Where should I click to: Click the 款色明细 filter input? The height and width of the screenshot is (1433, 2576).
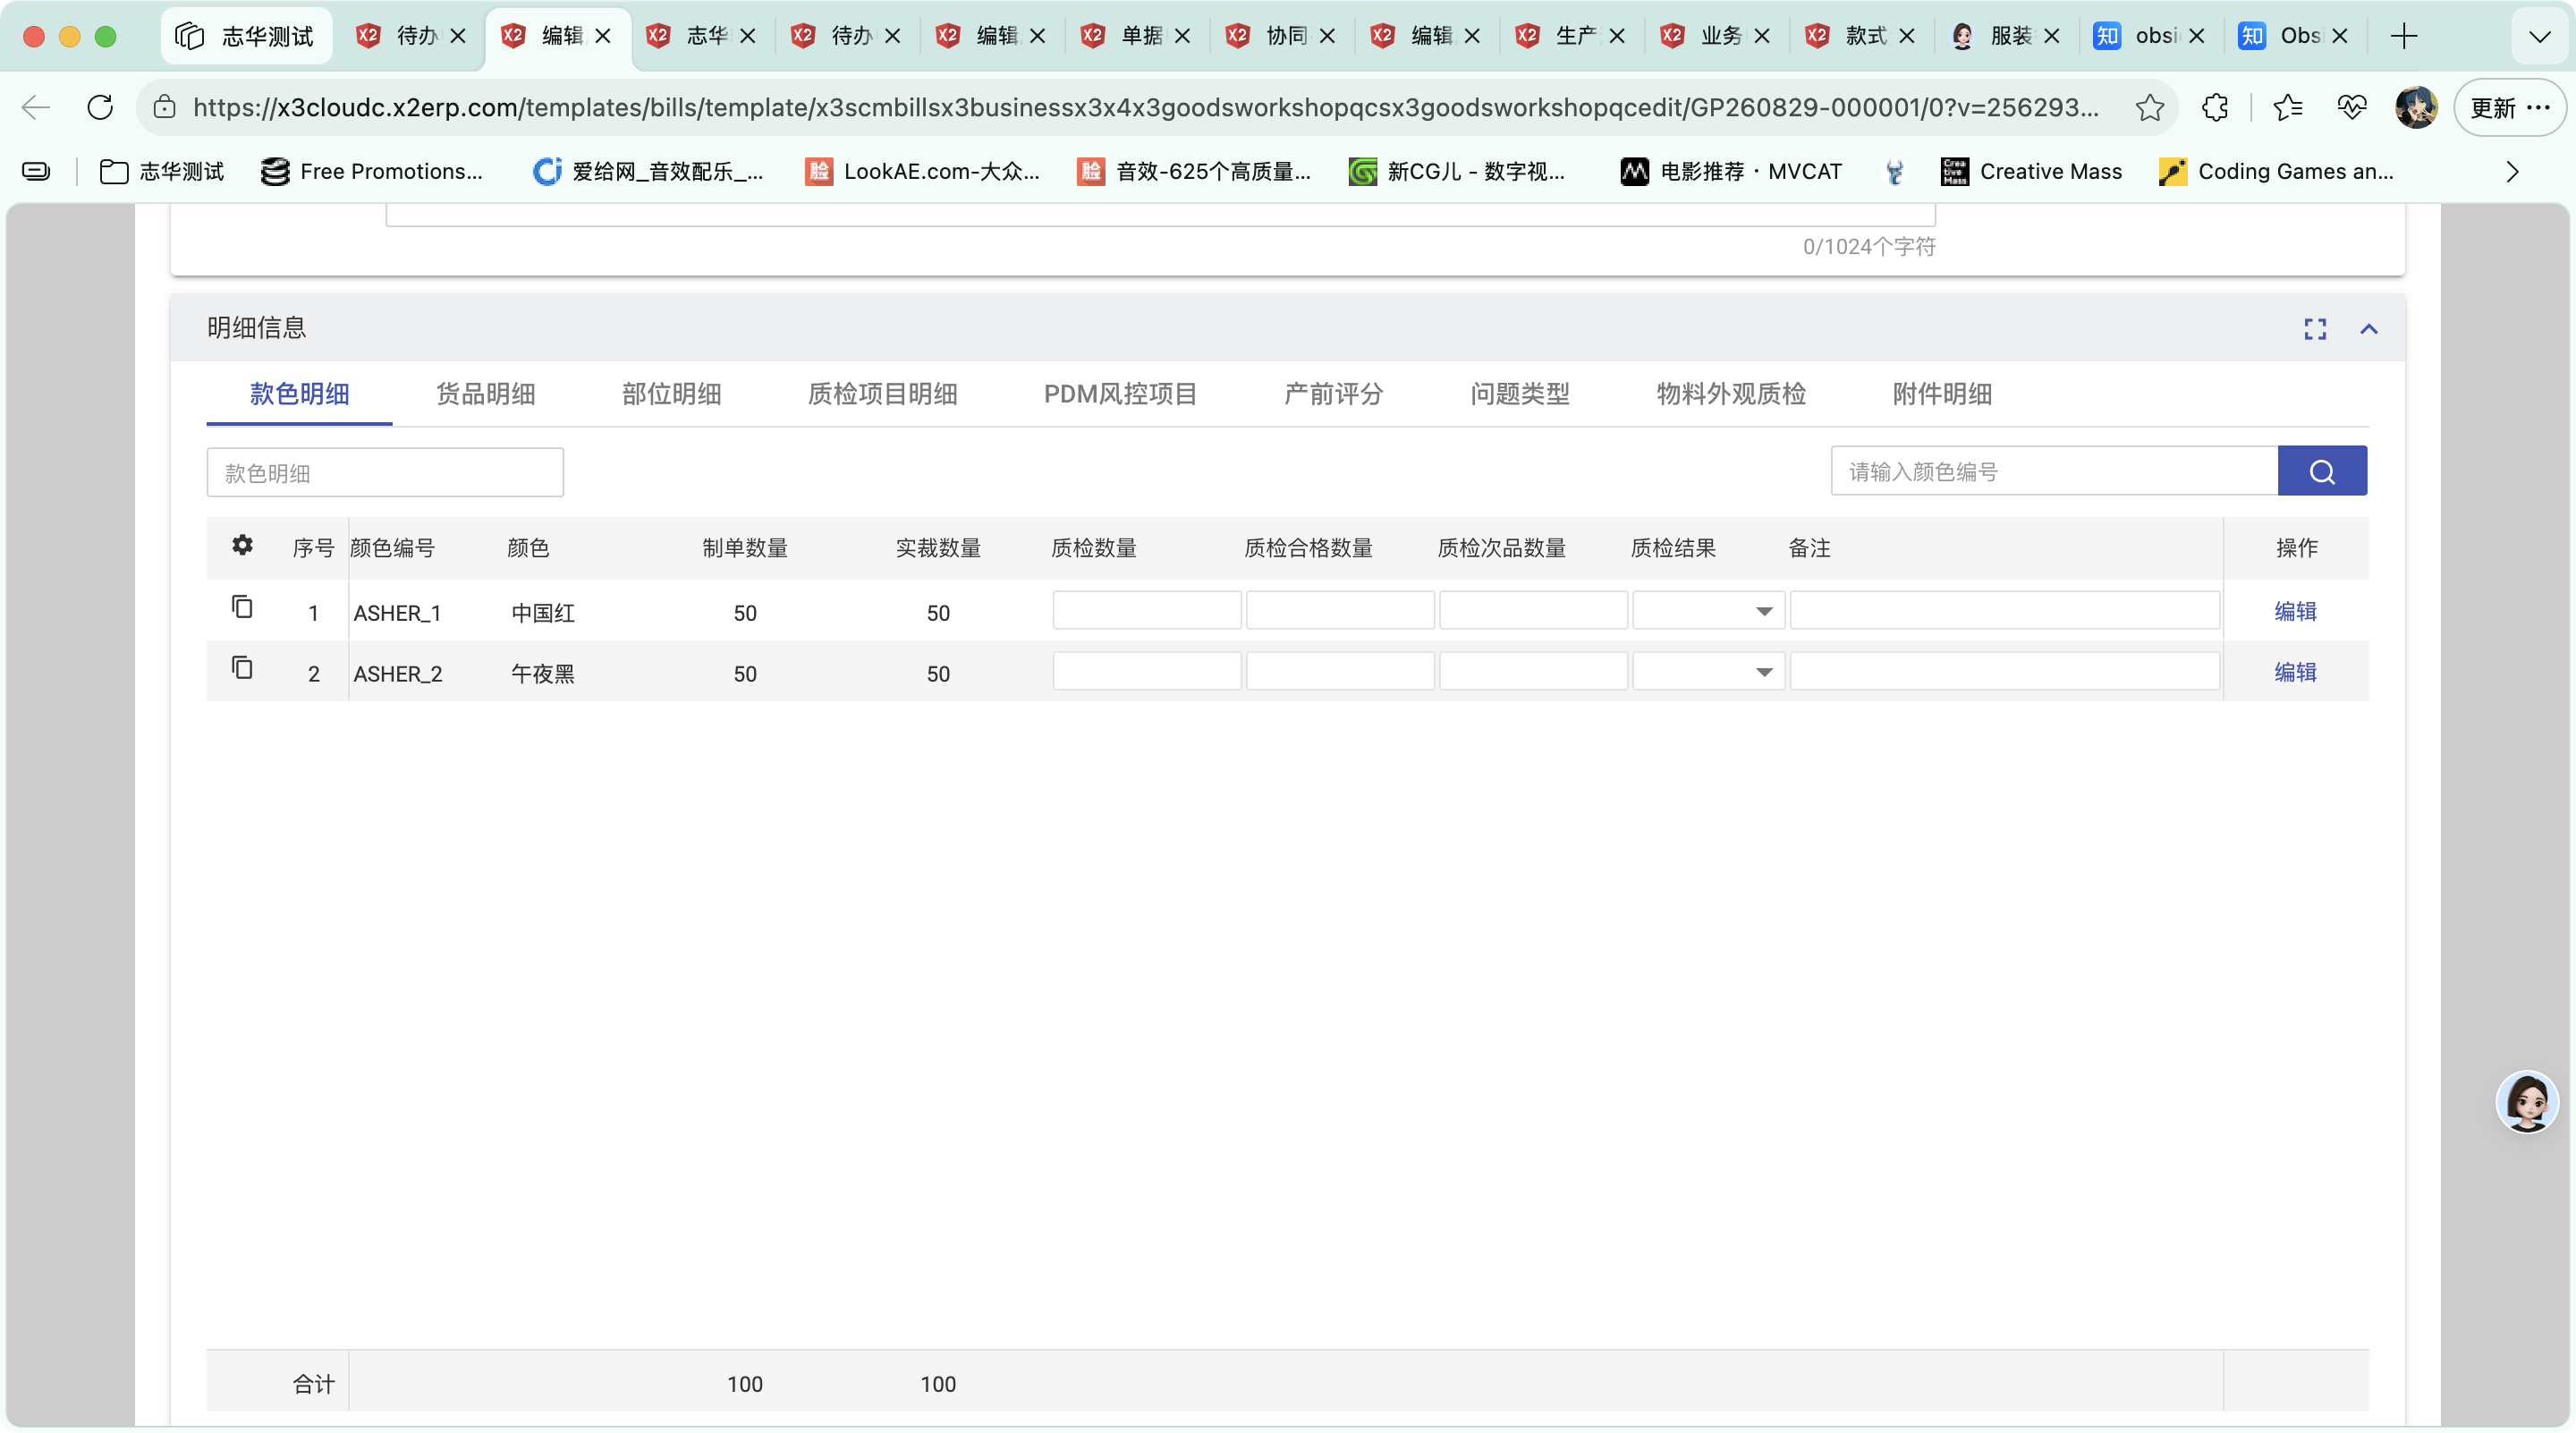click(385, 473)
